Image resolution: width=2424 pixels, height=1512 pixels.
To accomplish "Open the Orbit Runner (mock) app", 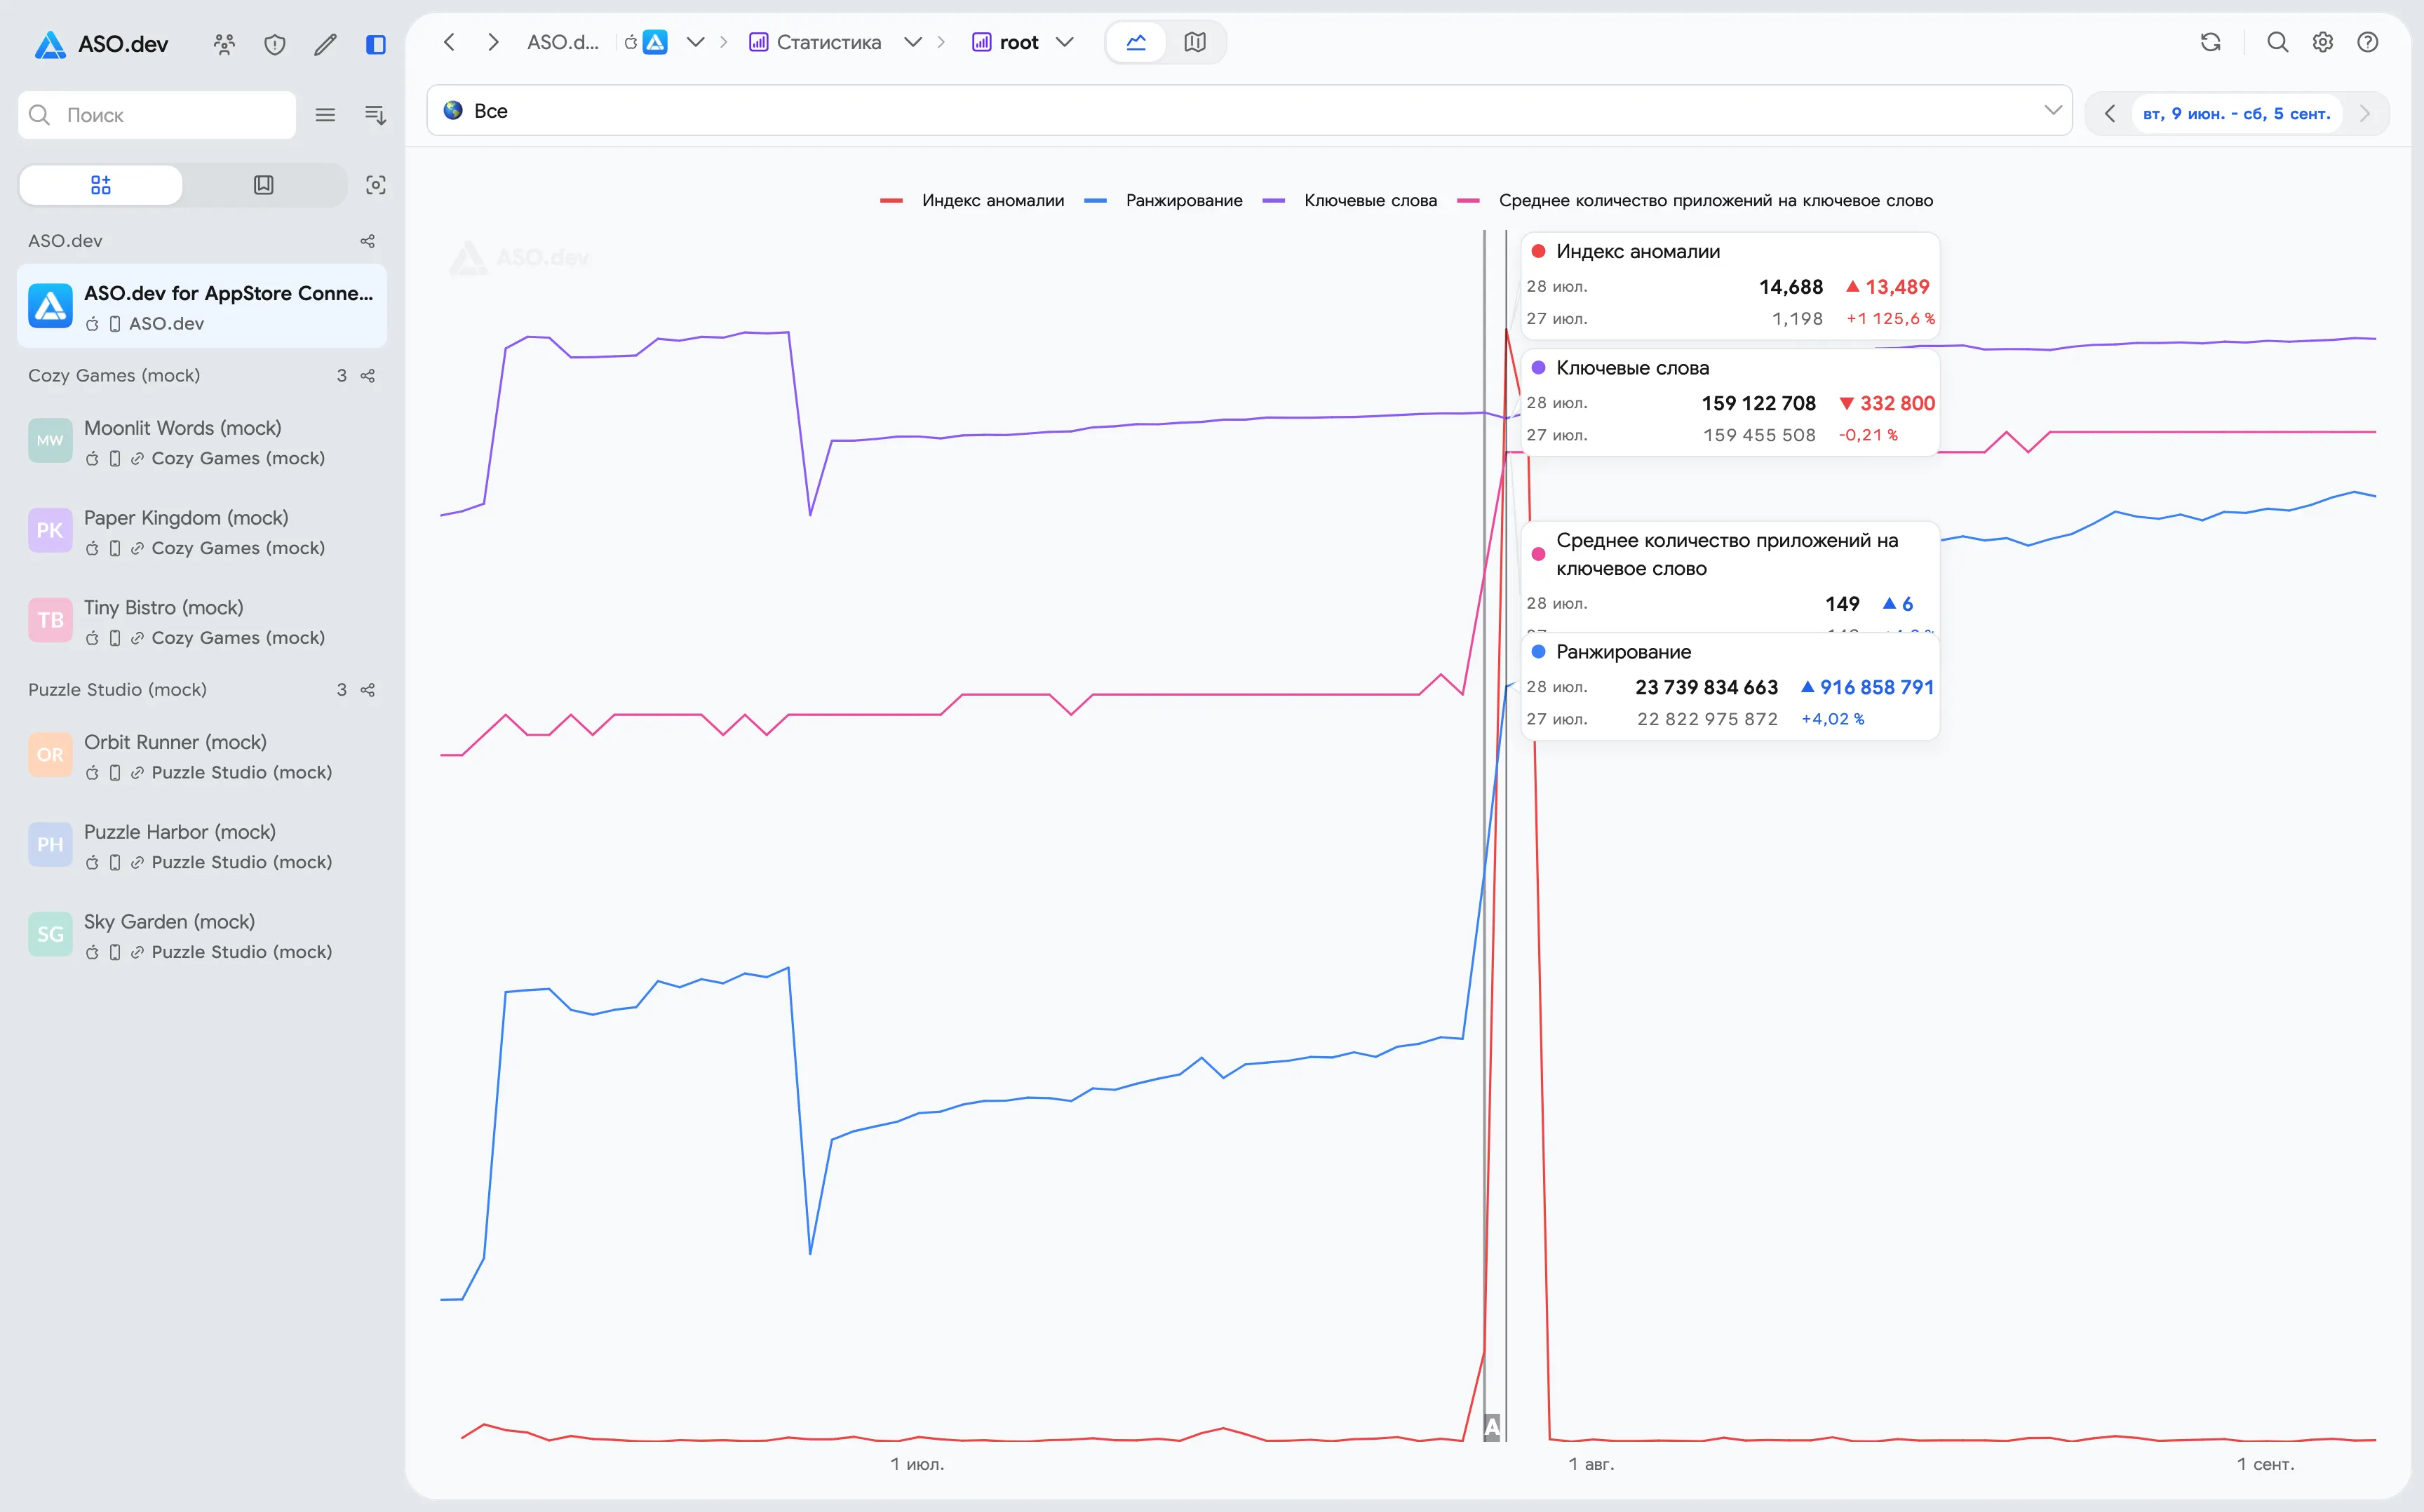I will pyautogui.click(x=202, y=756).
